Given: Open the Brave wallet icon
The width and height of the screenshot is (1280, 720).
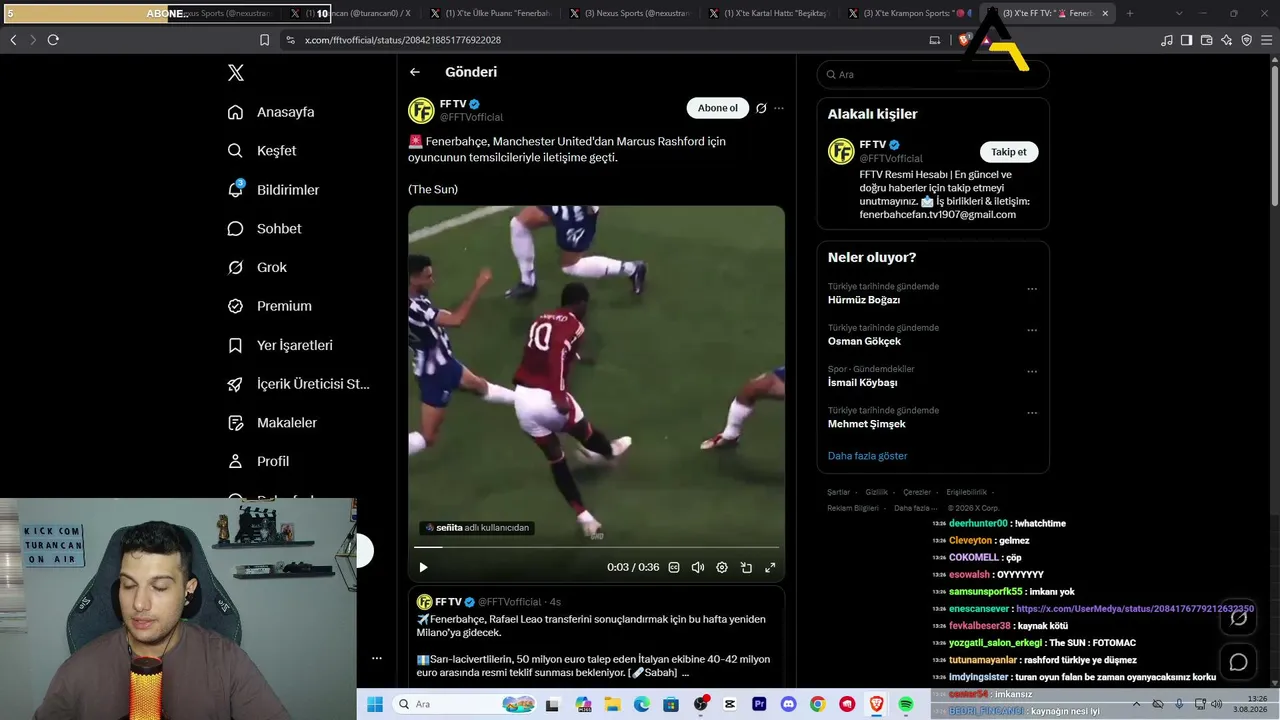Looking at the screenshot, I should [1207, 40].
